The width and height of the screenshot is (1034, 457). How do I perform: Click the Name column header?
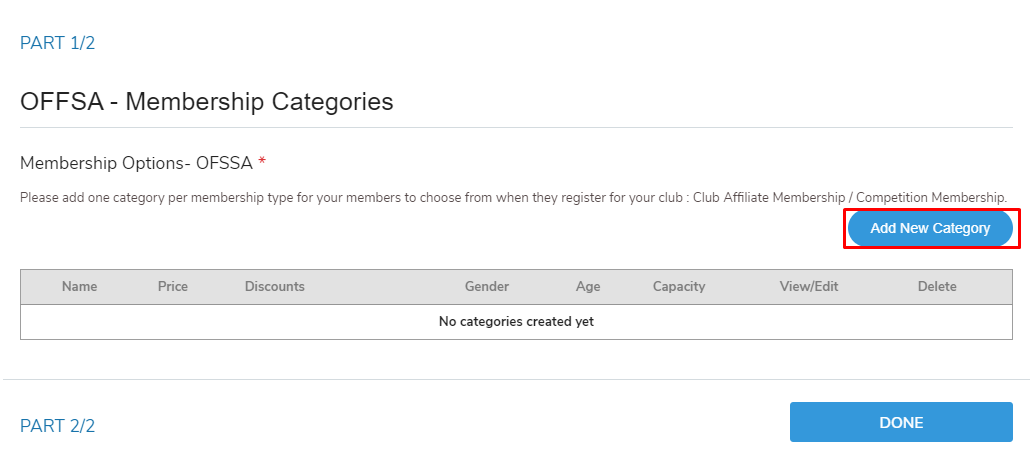(79, 287)
